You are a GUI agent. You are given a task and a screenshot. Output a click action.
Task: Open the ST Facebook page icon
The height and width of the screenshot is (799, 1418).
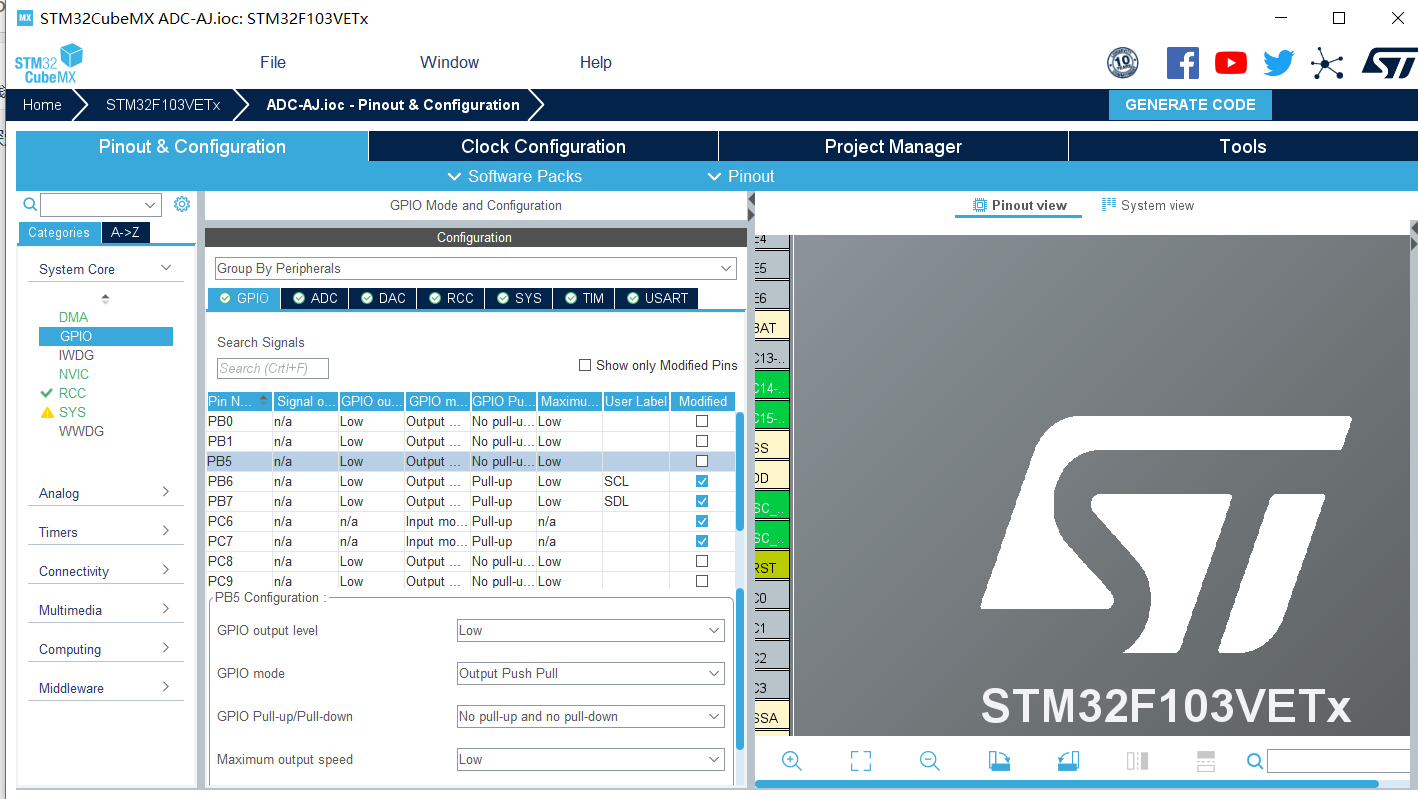[1183, 63]
